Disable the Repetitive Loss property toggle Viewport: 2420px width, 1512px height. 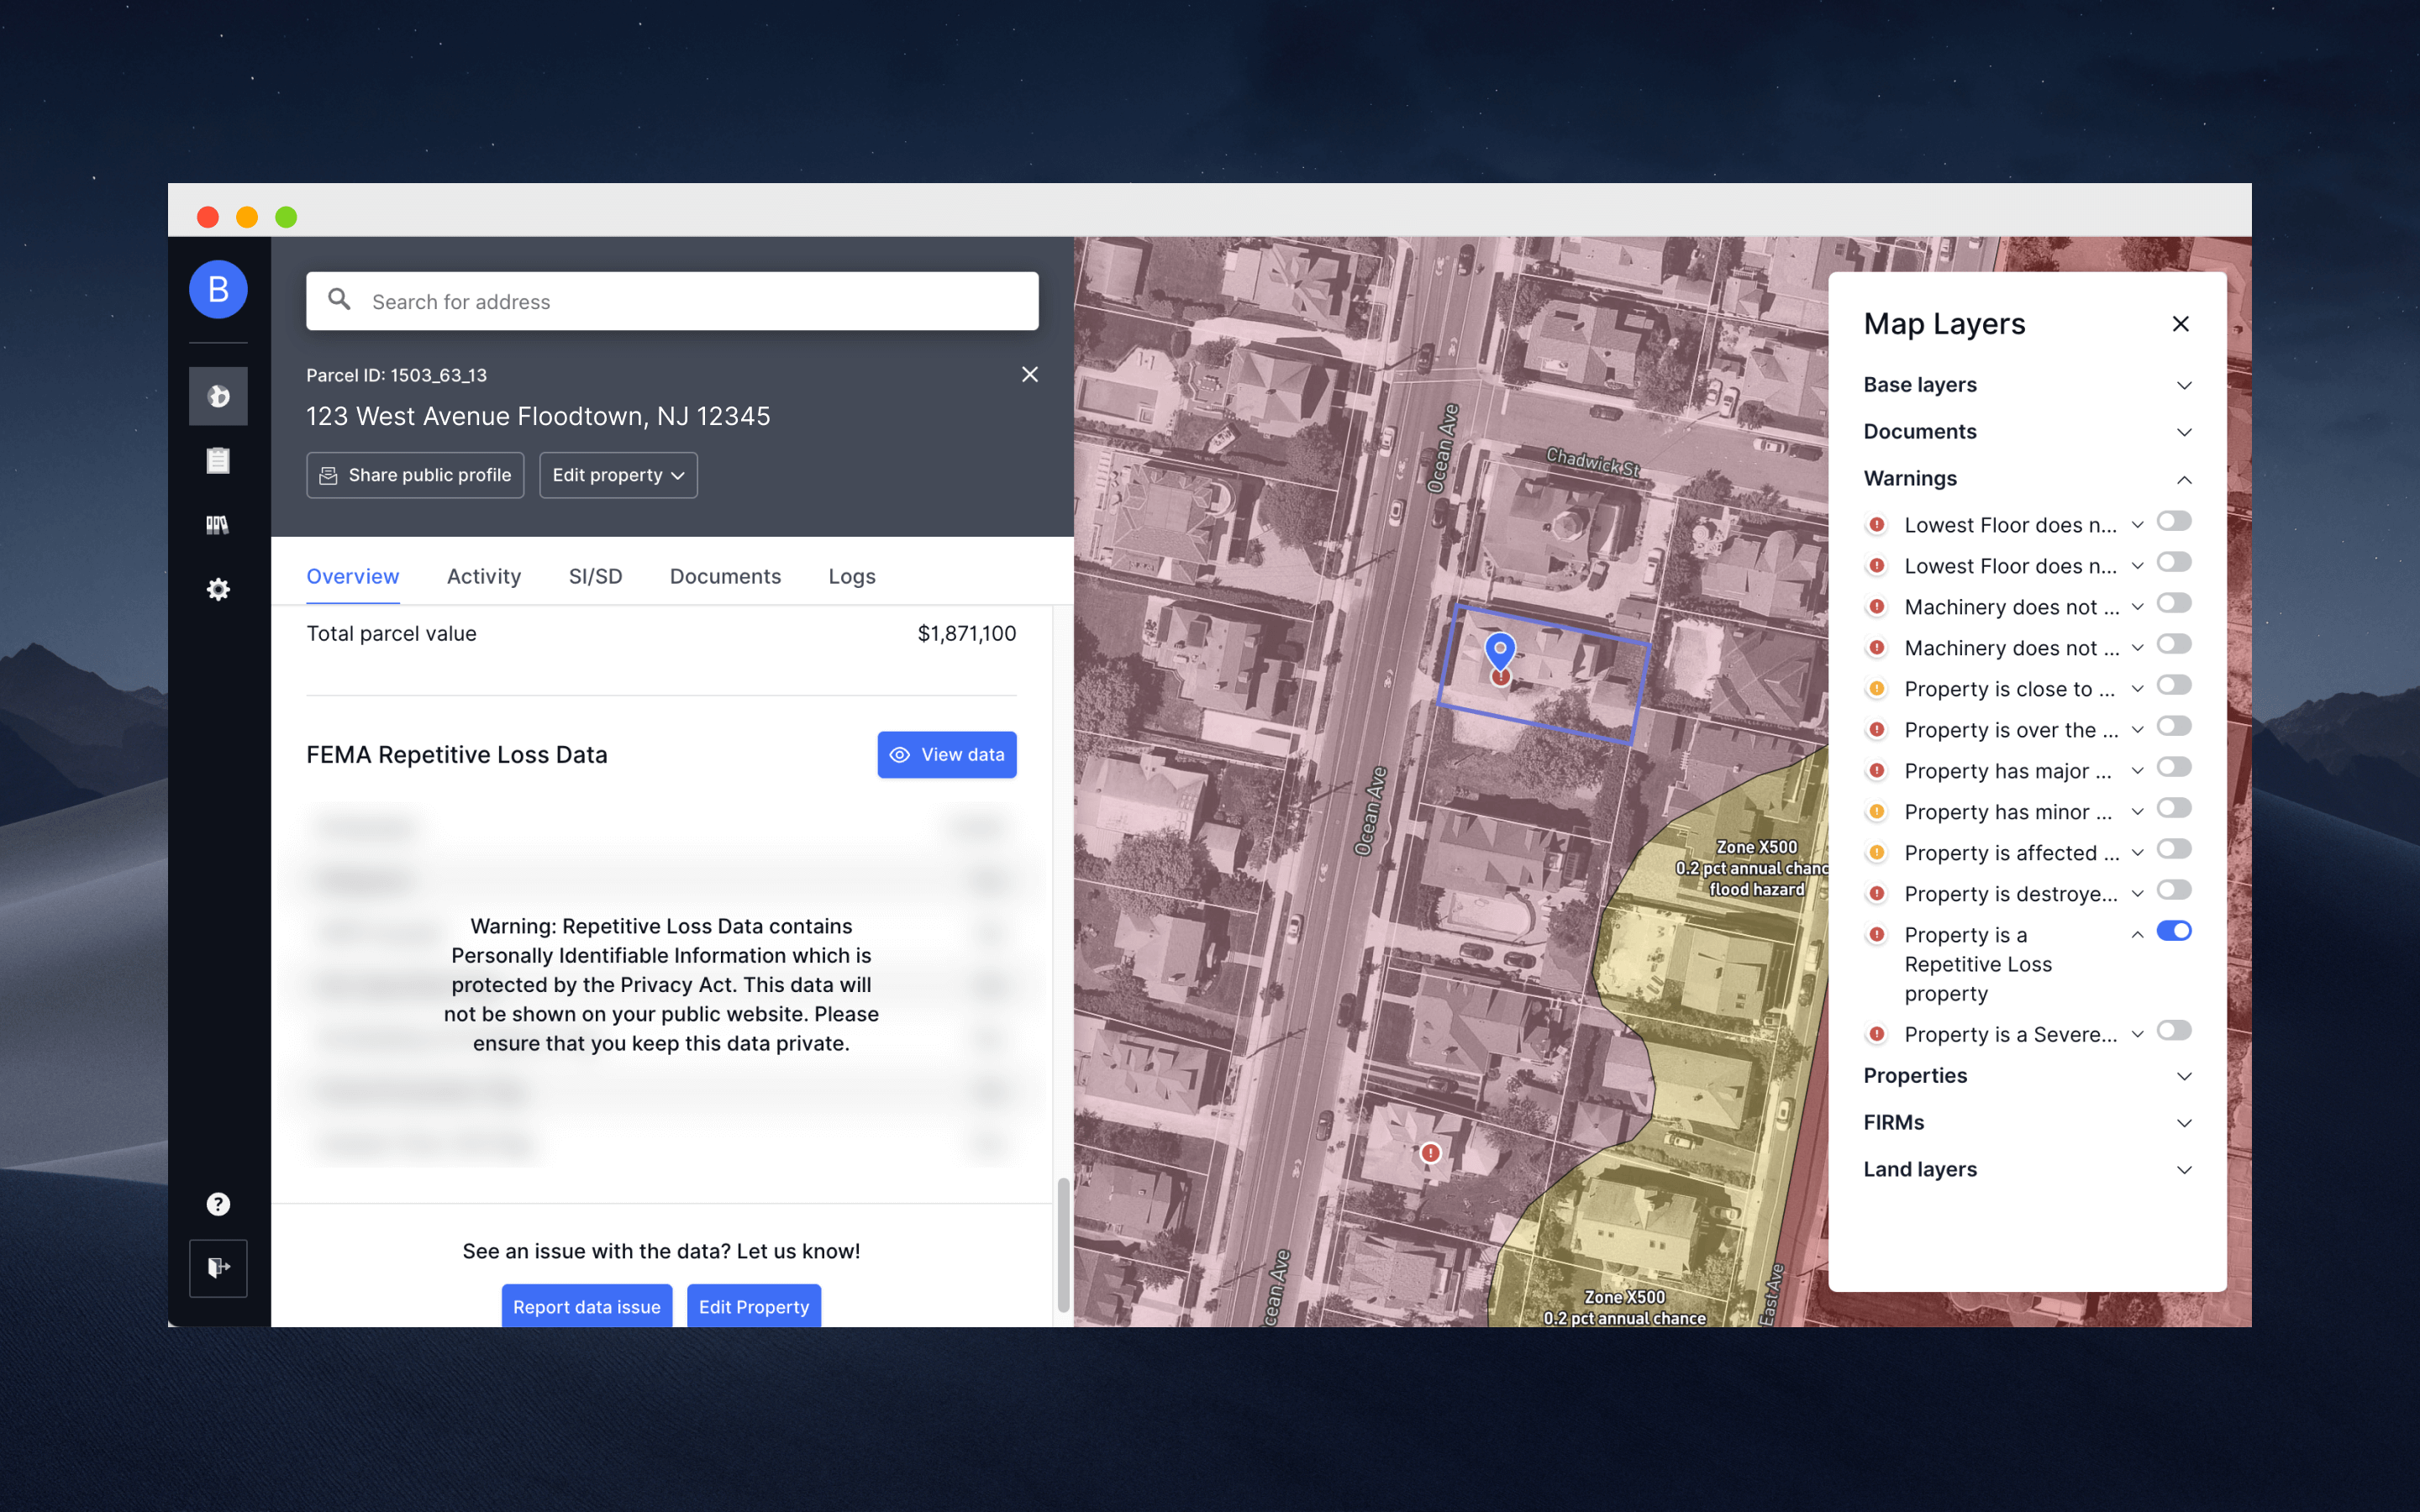pyautogui.click(x=2173, y=931)
